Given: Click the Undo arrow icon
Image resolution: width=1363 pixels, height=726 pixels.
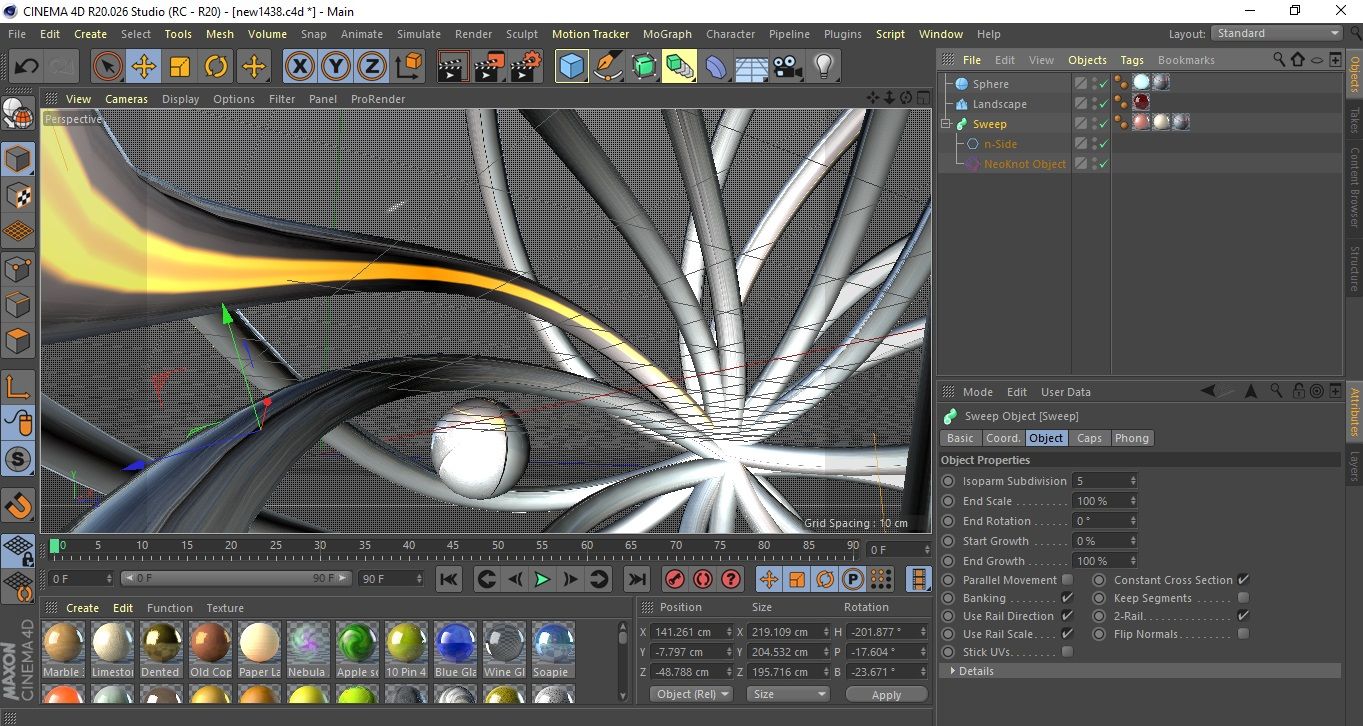Looking at the screenshot, I should [27, 67].
